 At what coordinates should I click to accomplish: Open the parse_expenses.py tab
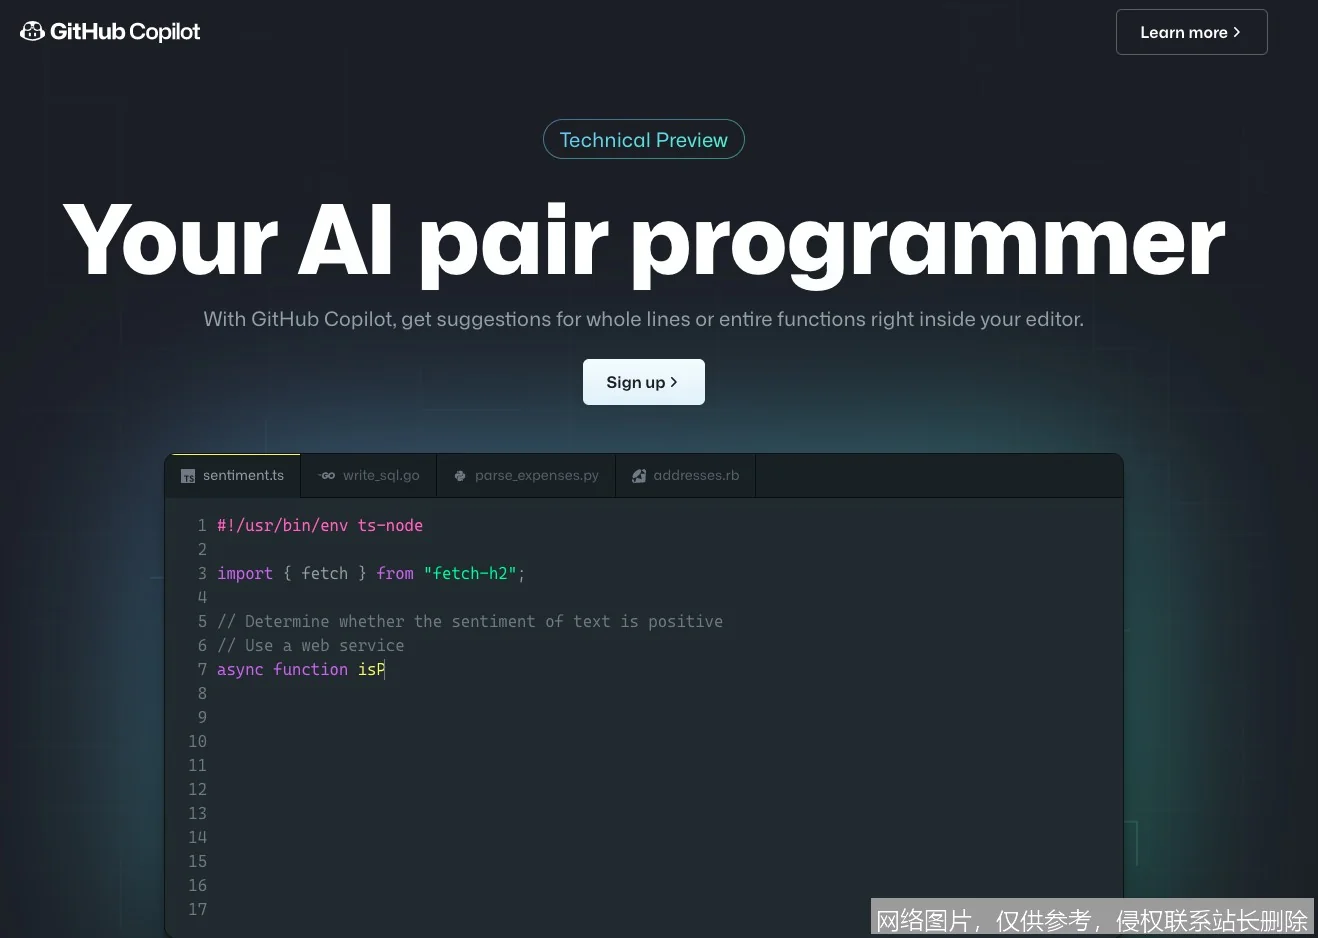[526, 475]
